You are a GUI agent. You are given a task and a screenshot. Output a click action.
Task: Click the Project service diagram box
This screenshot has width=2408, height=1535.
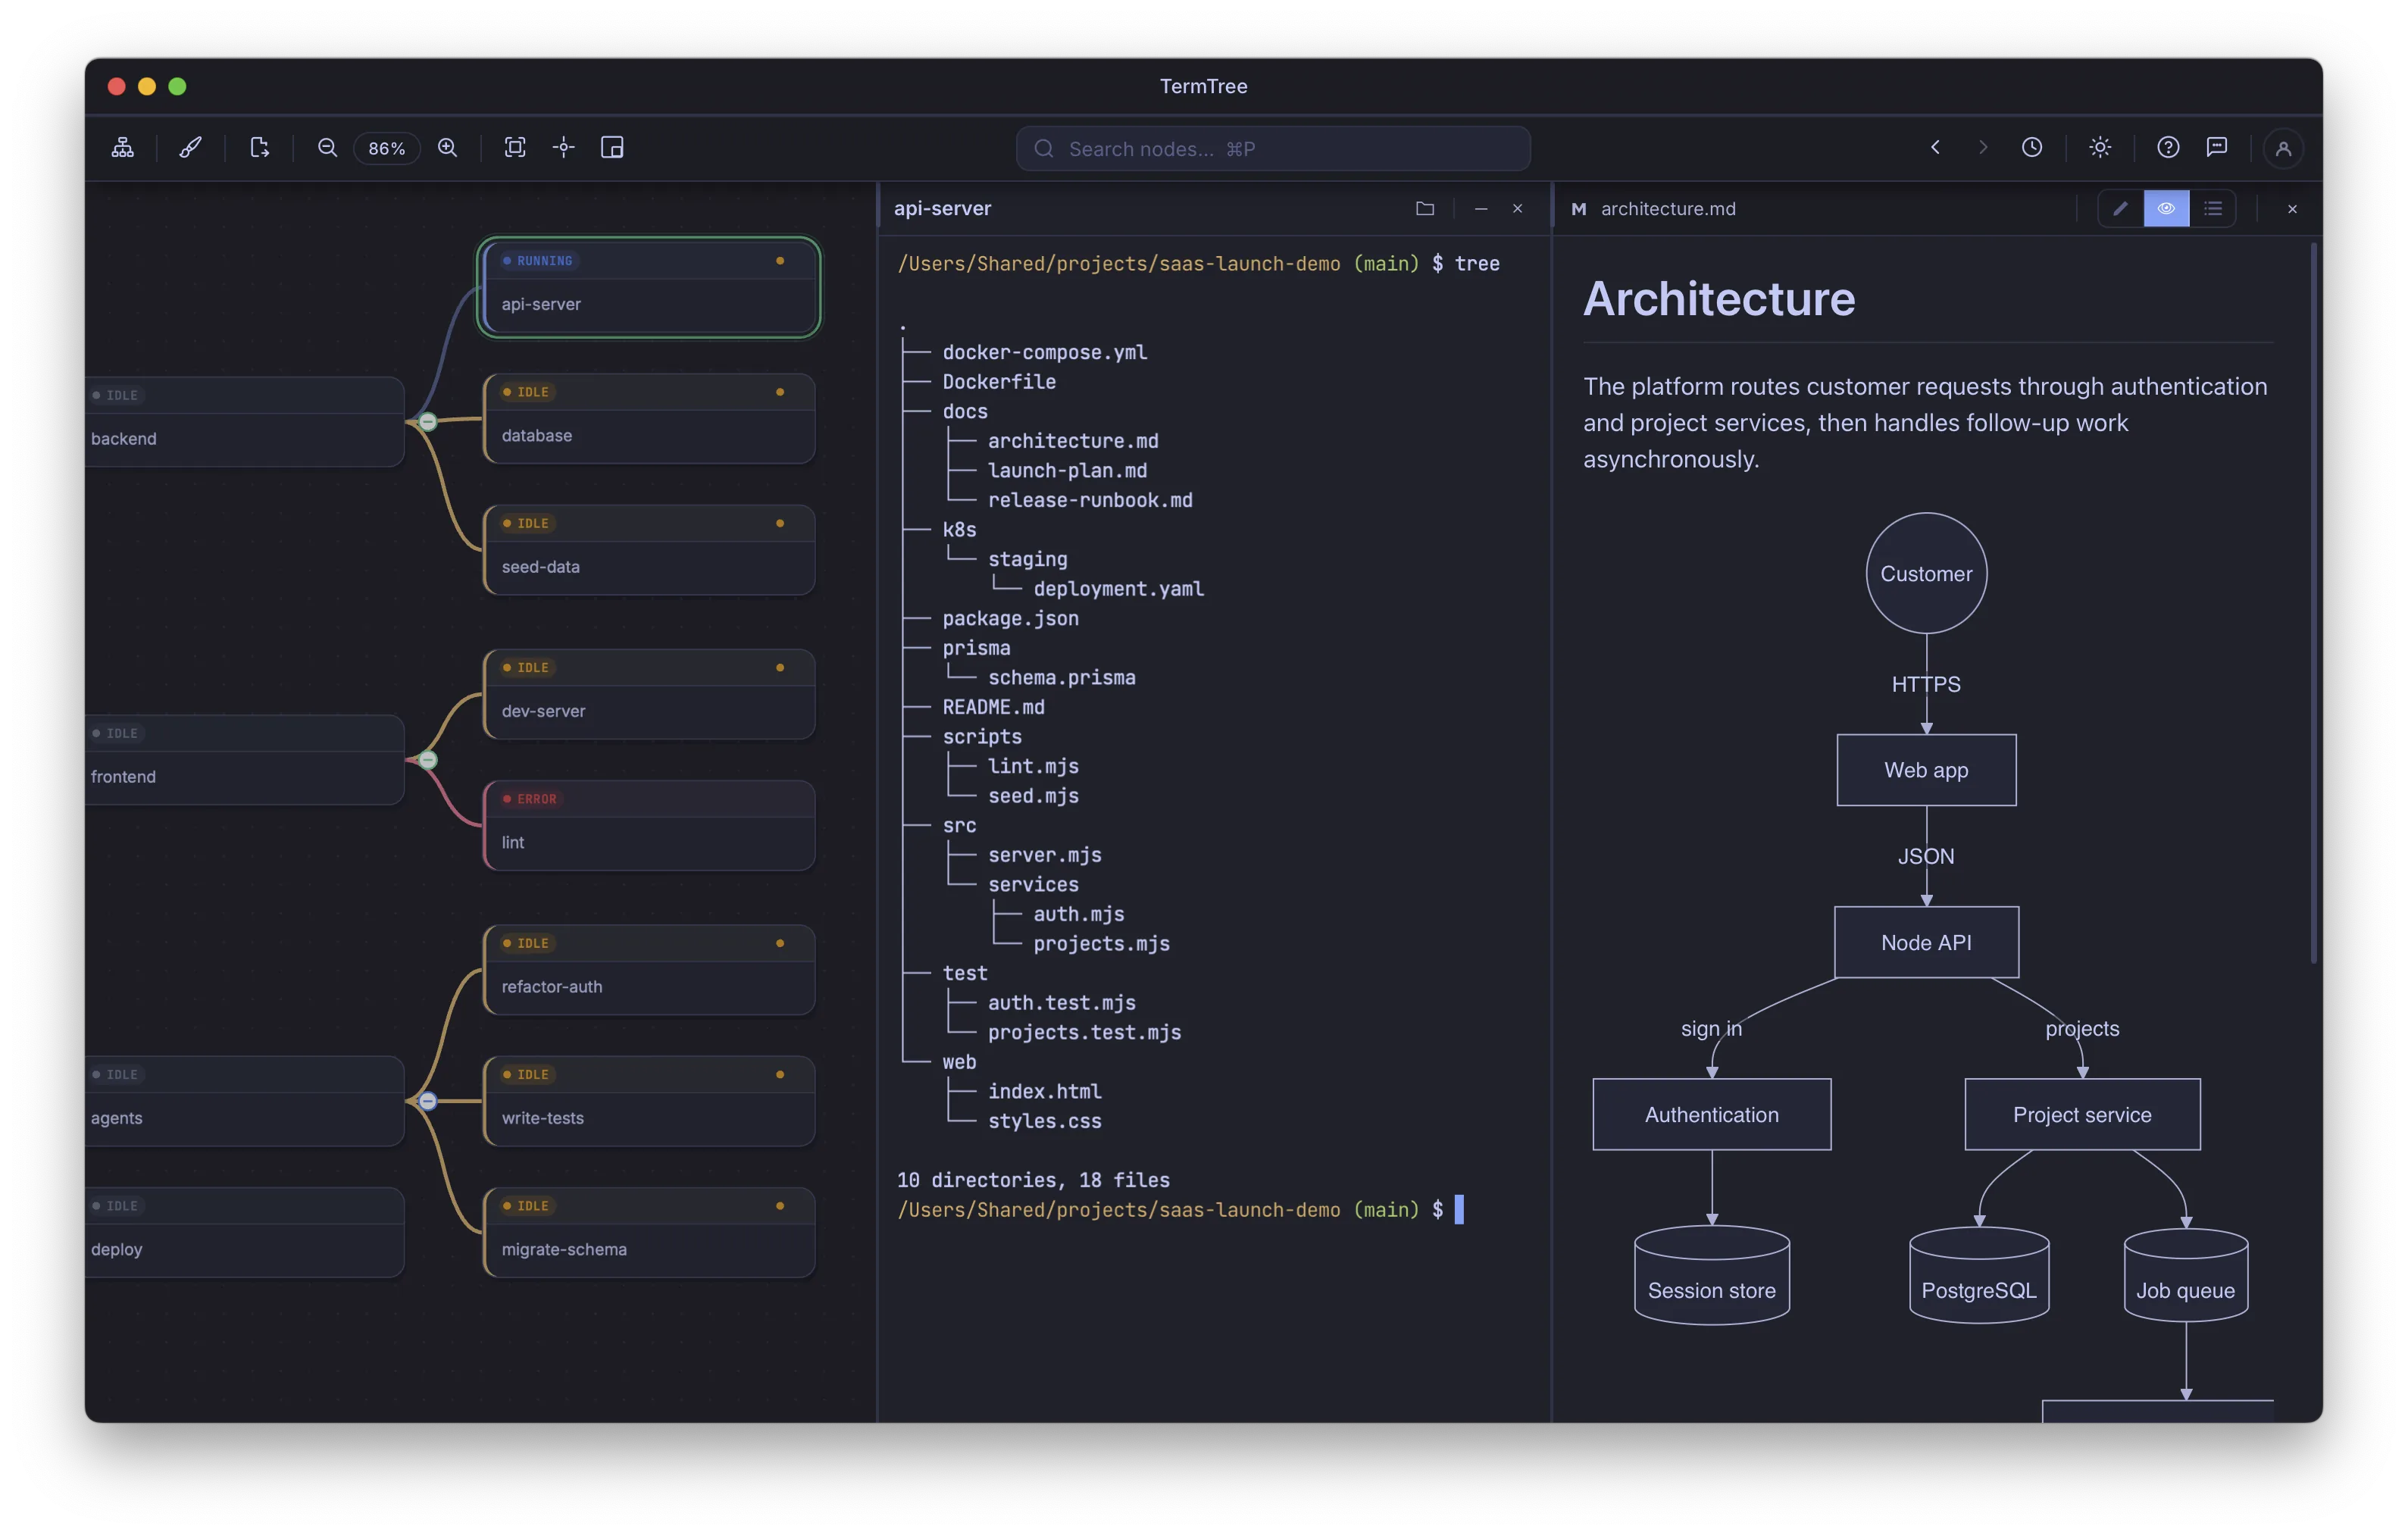point(2082,1114)
